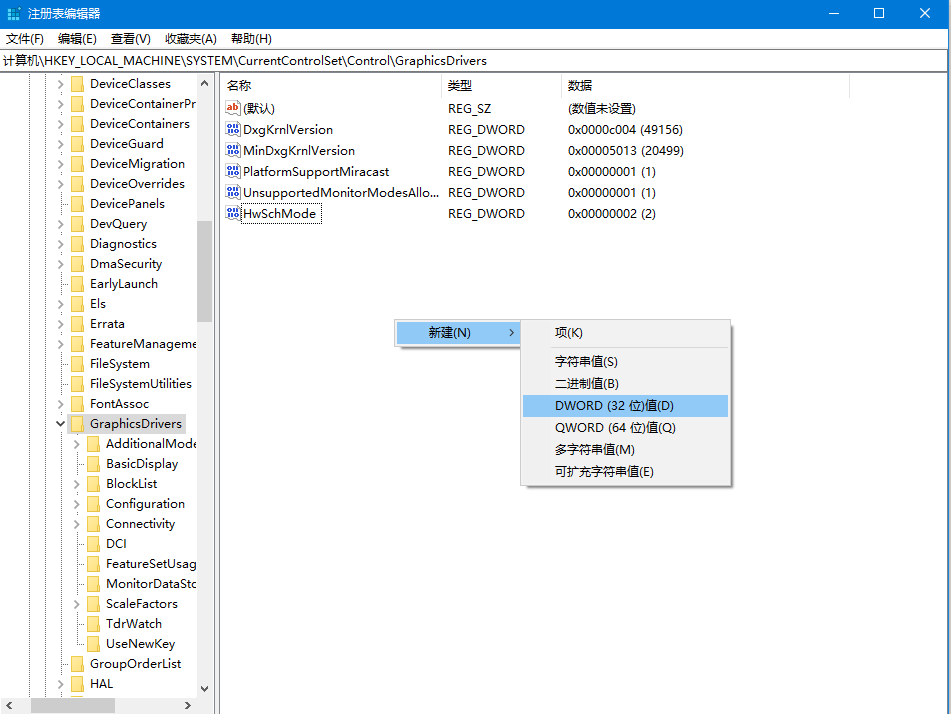Image resolution: width=951 pixels, height=714 pixels.
Task: Collapse the GraphicsDrivers tree node
Action: tap(60, 423)
